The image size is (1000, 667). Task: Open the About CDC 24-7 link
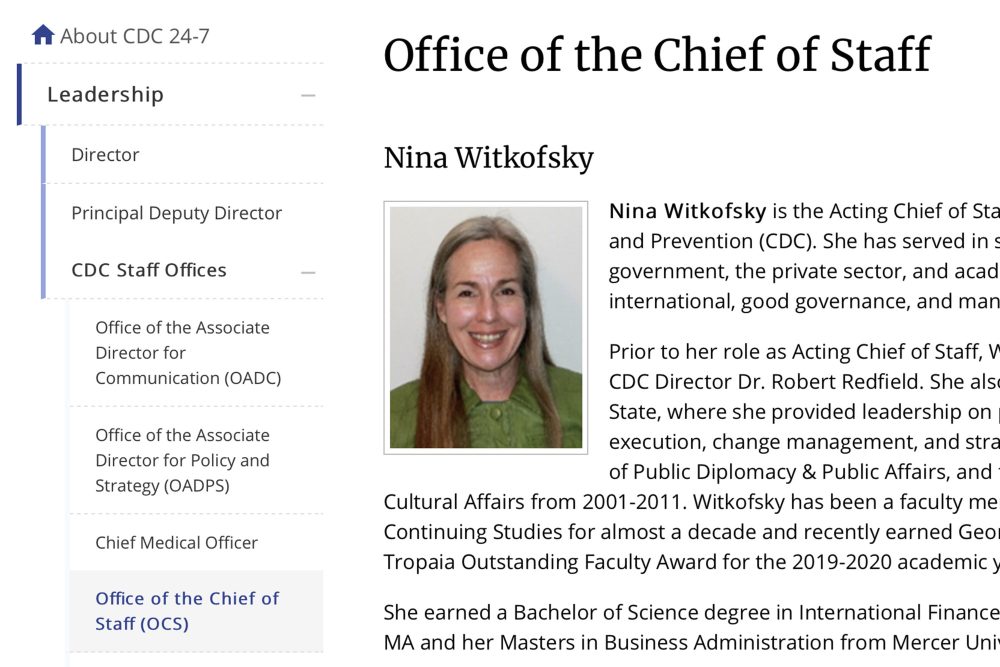[x=134, y=37]
